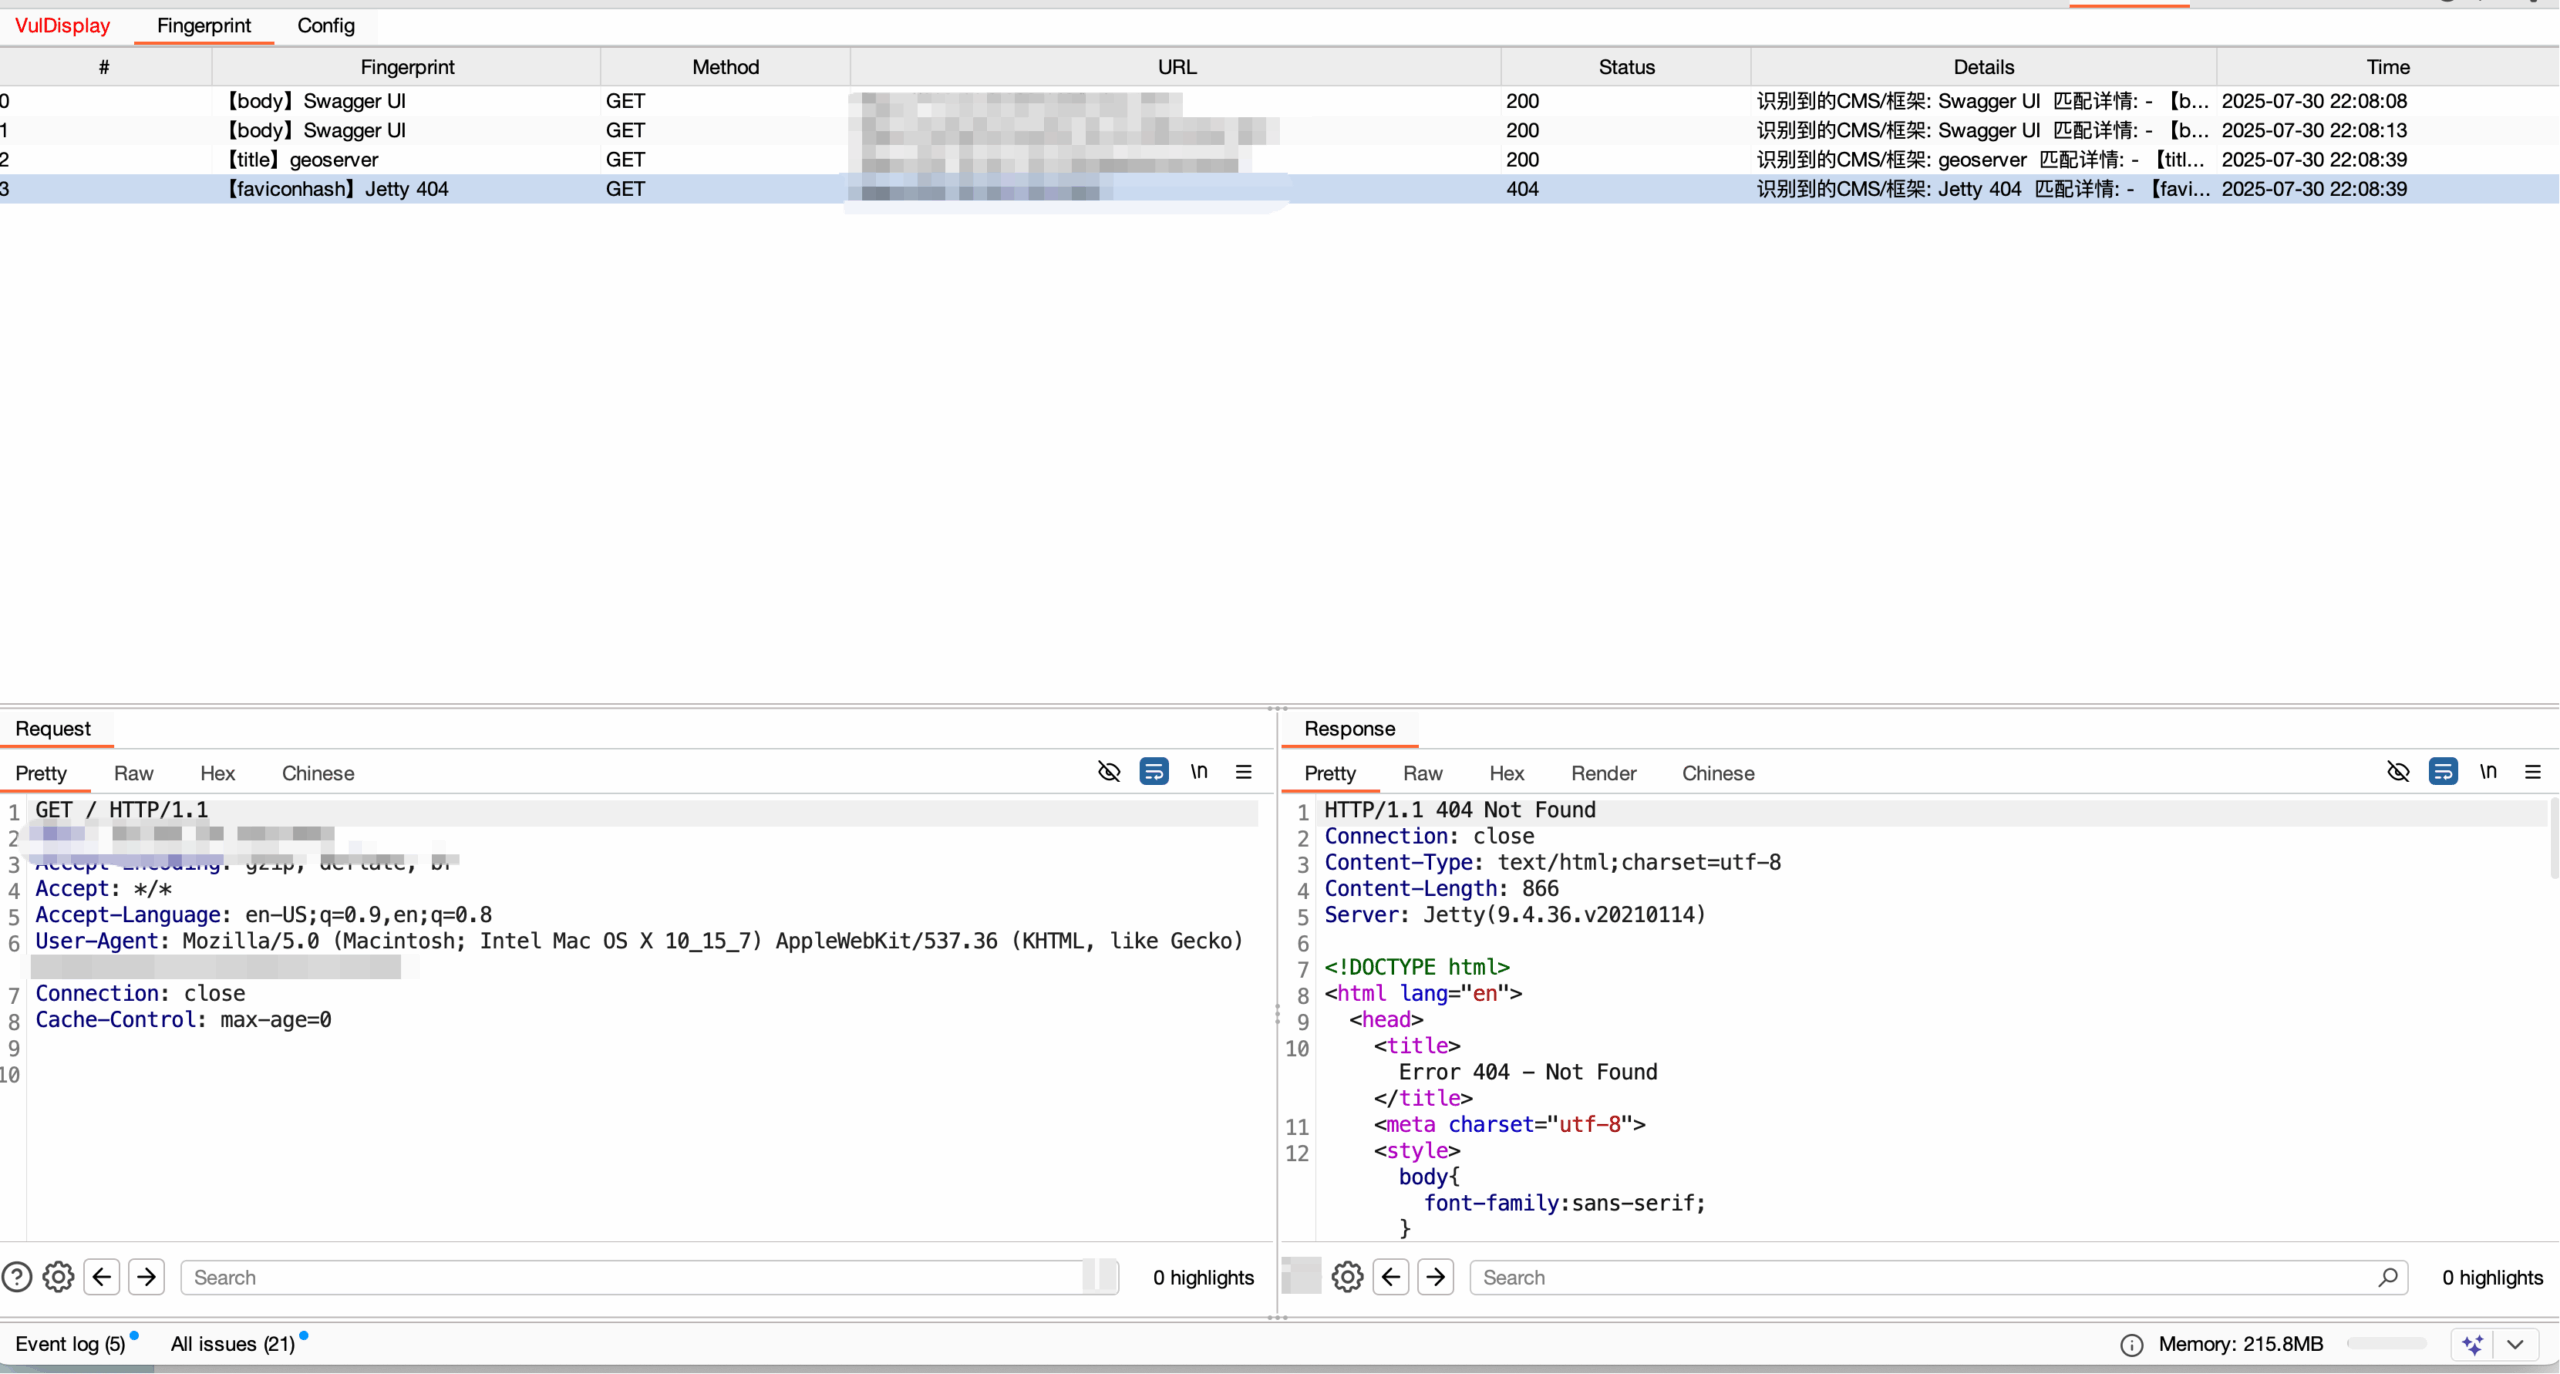Open Request panel hamburger options menu
This screenshot has width=2560, height=1374.
click(x=1244, y=772)
